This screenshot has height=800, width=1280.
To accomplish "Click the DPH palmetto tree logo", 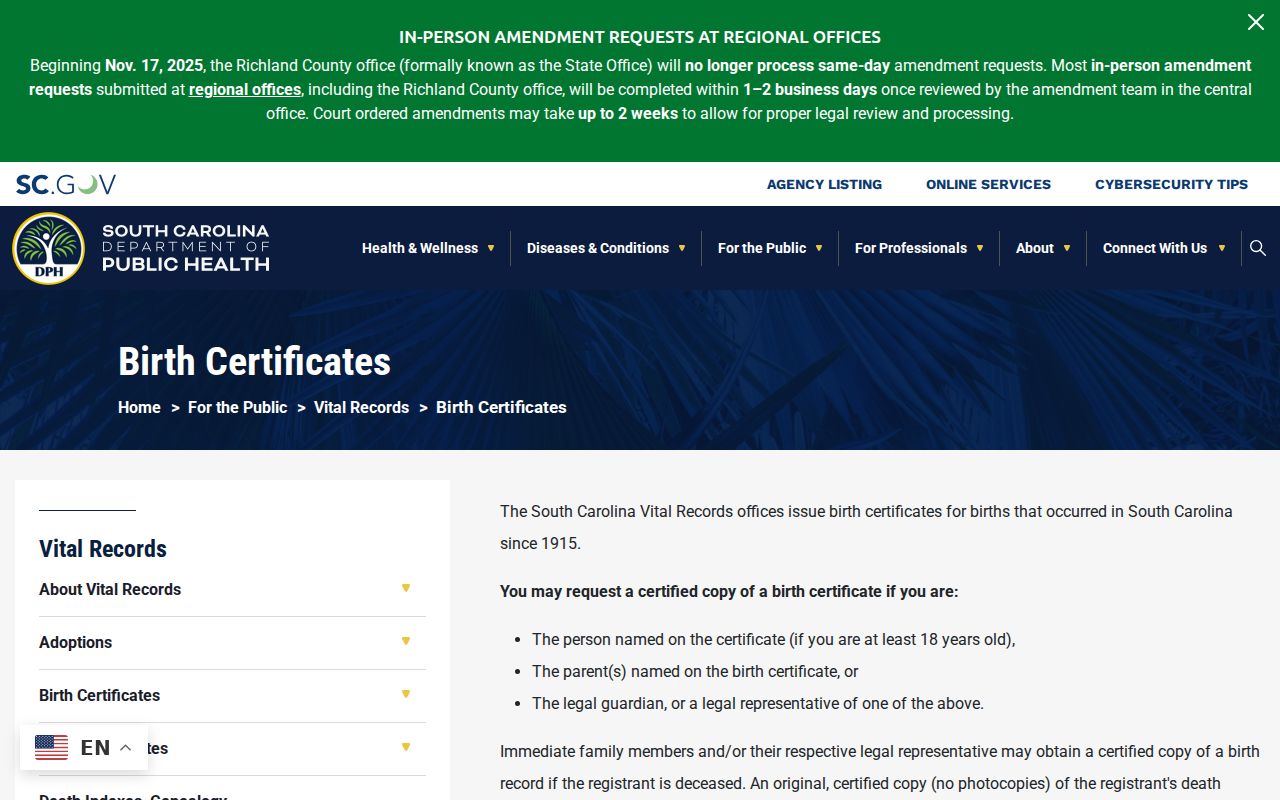I will (48, 248).
